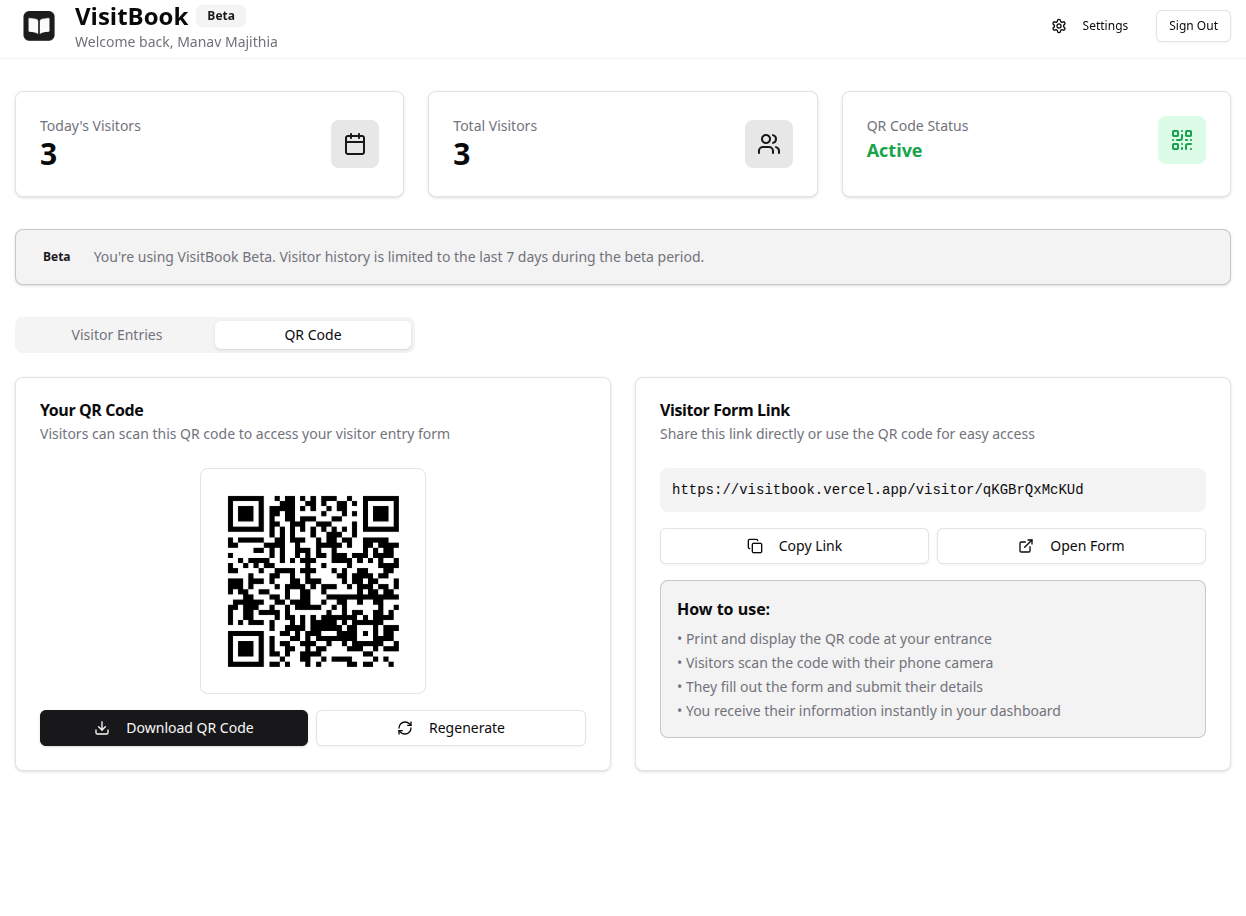
Task: Regenerate the QR code
Action: [x=451, y=728]
